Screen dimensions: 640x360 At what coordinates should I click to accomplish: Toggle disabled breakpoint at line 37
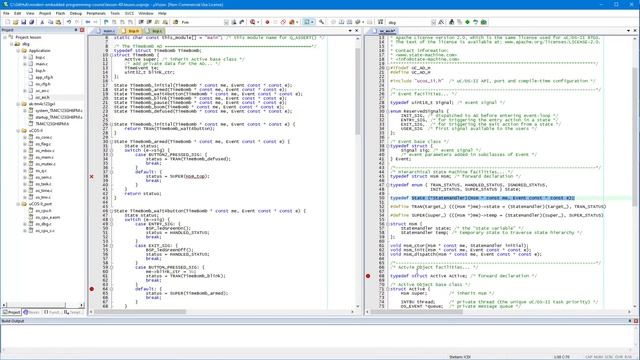(x=92, y=176)
